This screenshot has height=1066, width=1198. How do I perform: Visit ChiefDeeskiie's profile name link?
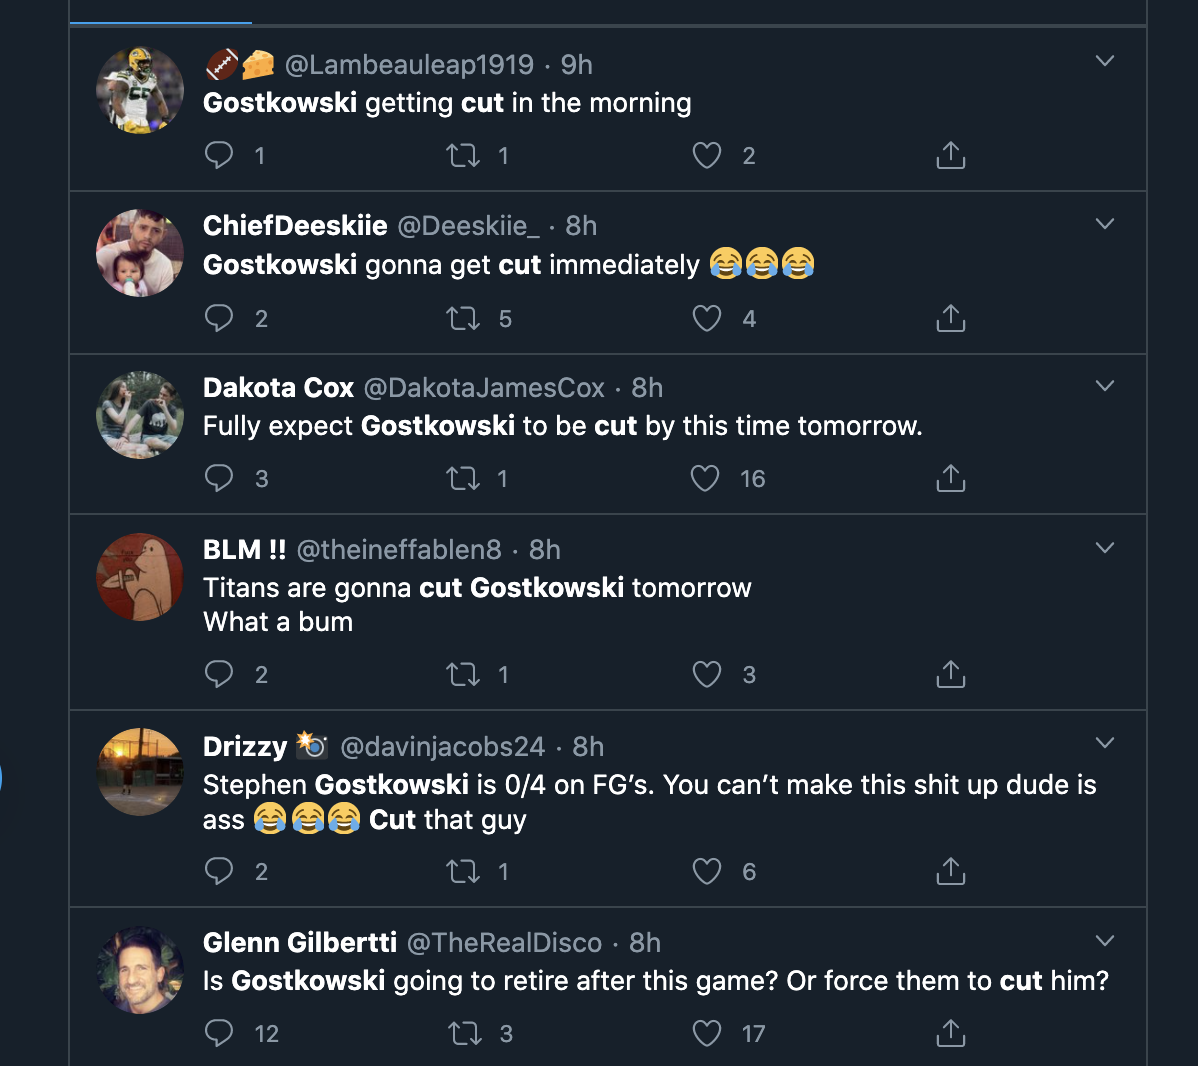[x=295, y=226]
